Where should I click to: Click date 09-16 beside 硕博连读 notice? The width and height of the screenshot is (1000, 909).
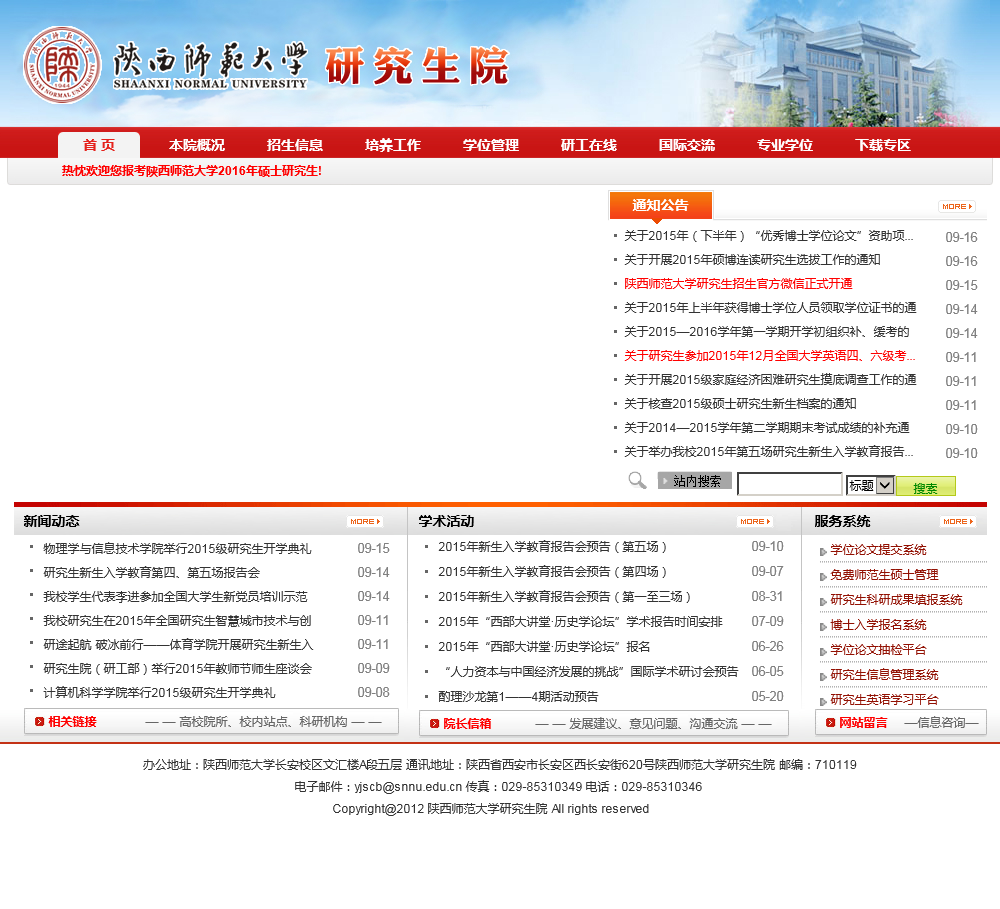click(961, 261)
